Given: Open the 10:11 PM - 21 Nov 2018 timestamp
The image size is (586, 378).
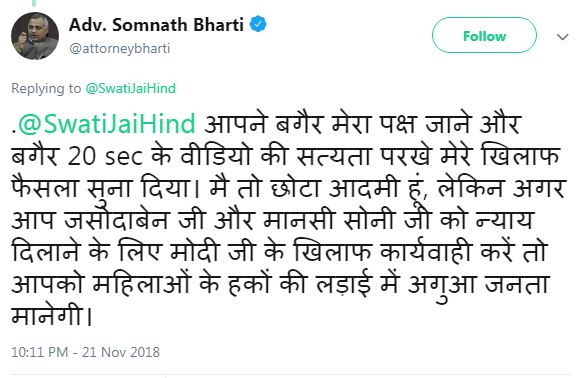Looking at the screenshot, I should tap(85, 352).
